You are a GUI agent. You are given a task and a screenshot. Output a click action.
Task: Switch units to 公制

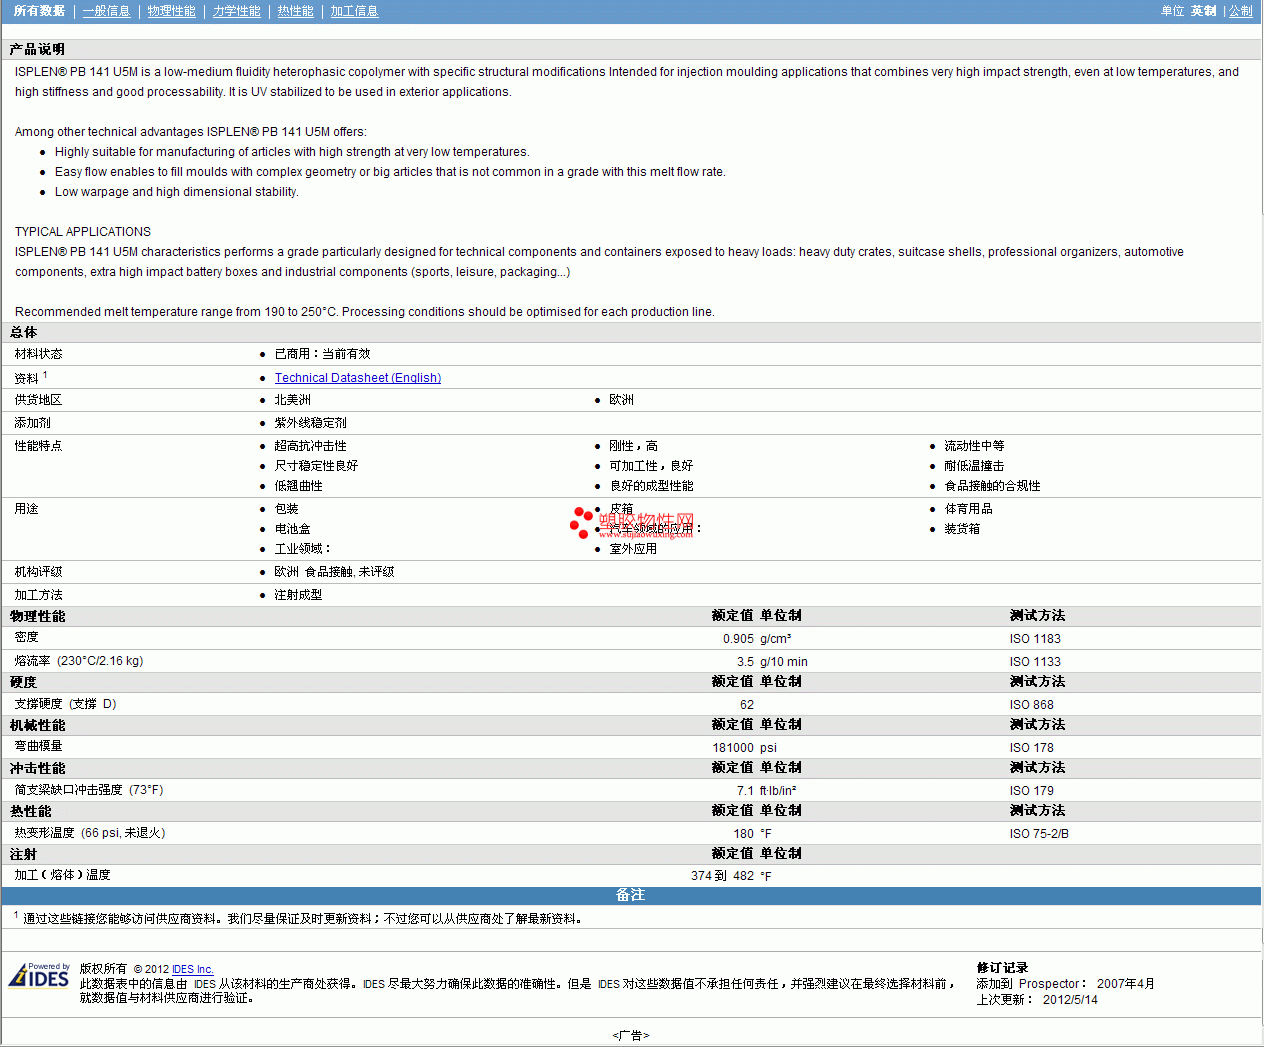[x=1240, y=11]
